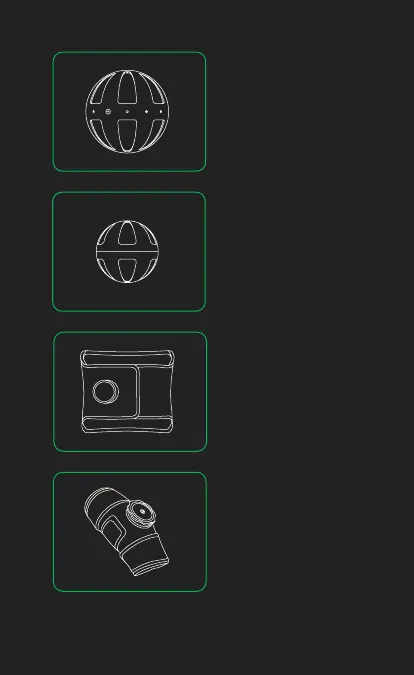
Task: Click the round button on the square device
Action: [106, 391]
